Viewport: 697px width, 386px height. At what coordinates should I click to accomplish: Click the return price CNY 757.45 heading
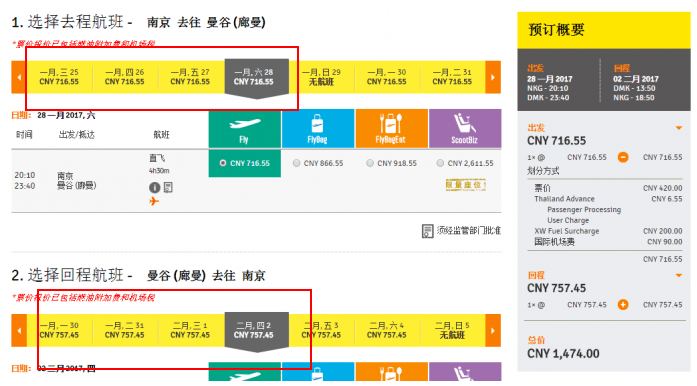[557, 288]
